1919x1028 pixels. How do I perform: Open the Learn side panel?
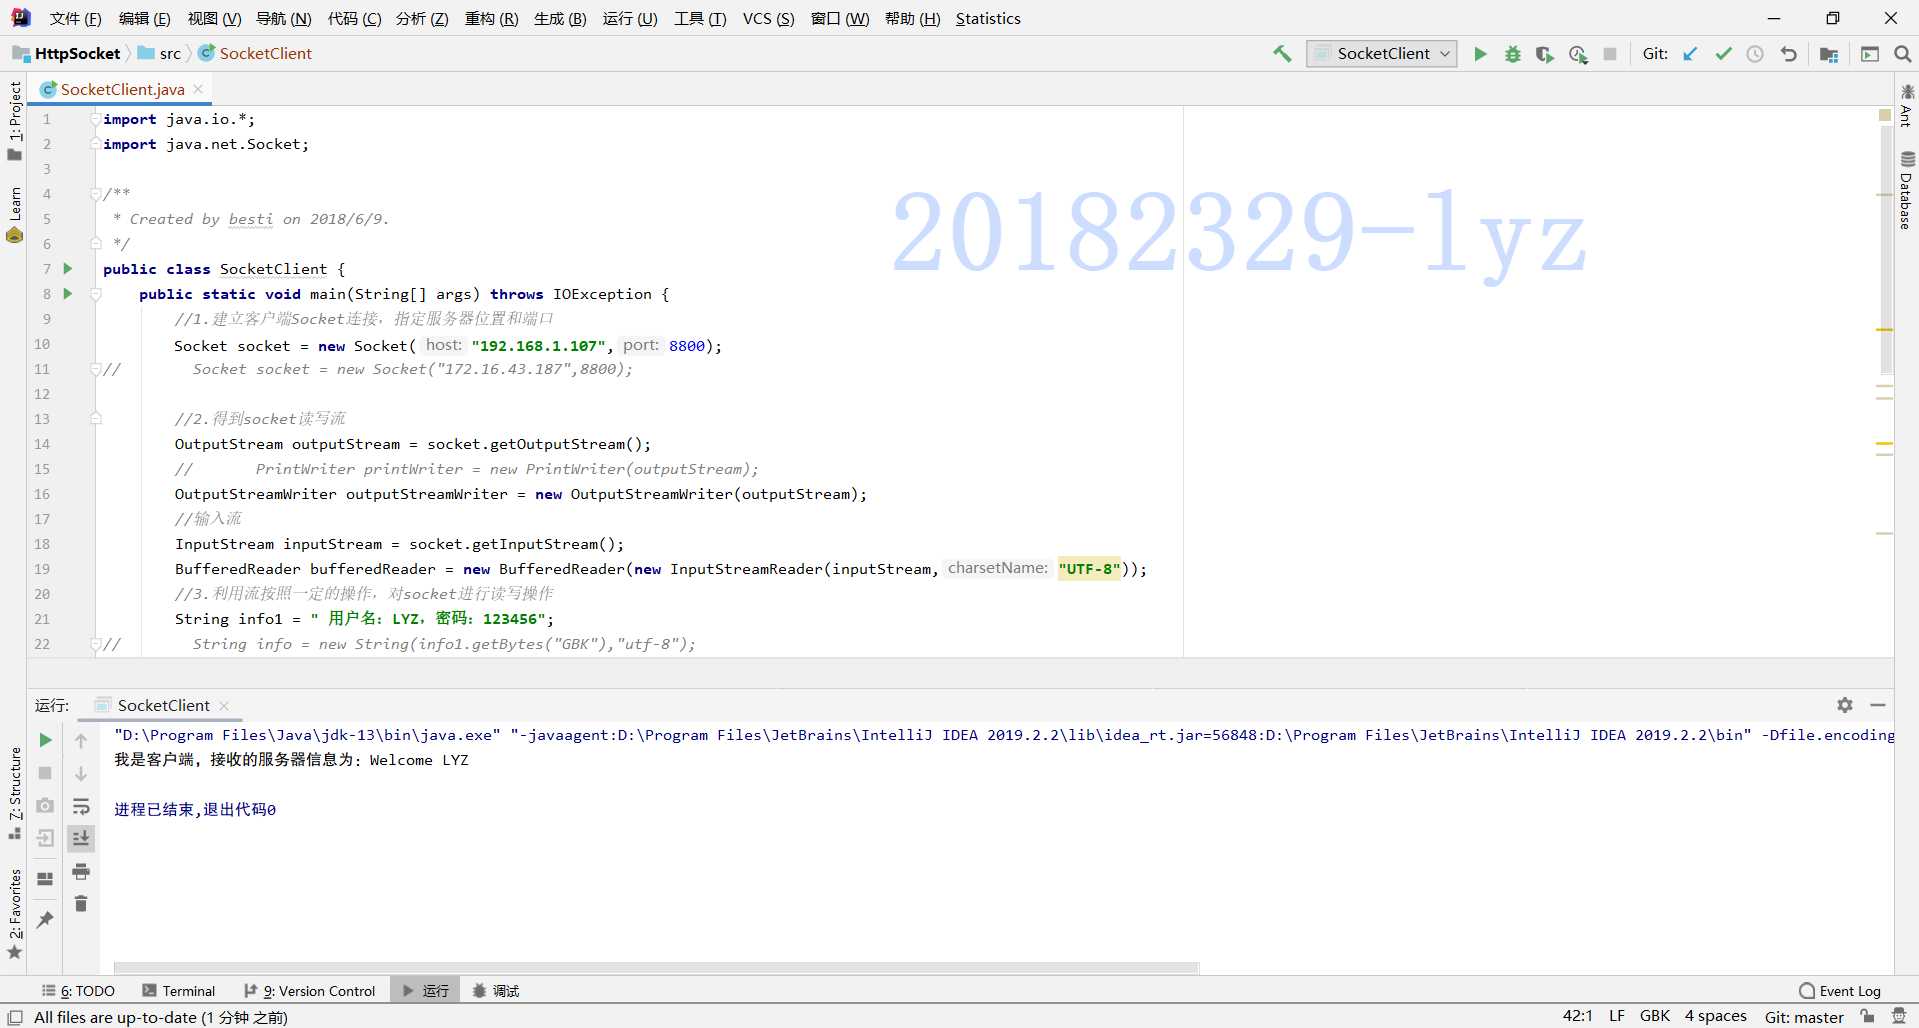[x=14, y=214]
